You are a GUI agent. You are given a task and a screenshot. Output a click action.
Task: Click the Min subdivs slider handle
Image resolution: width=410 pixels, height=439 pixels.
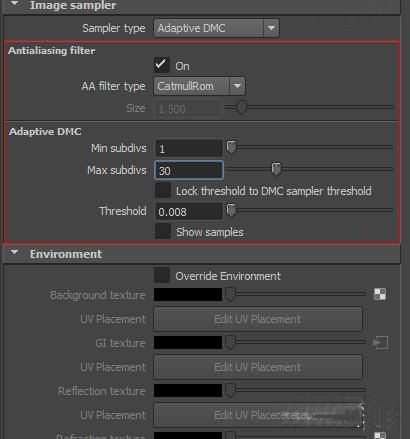coord(231,147)
